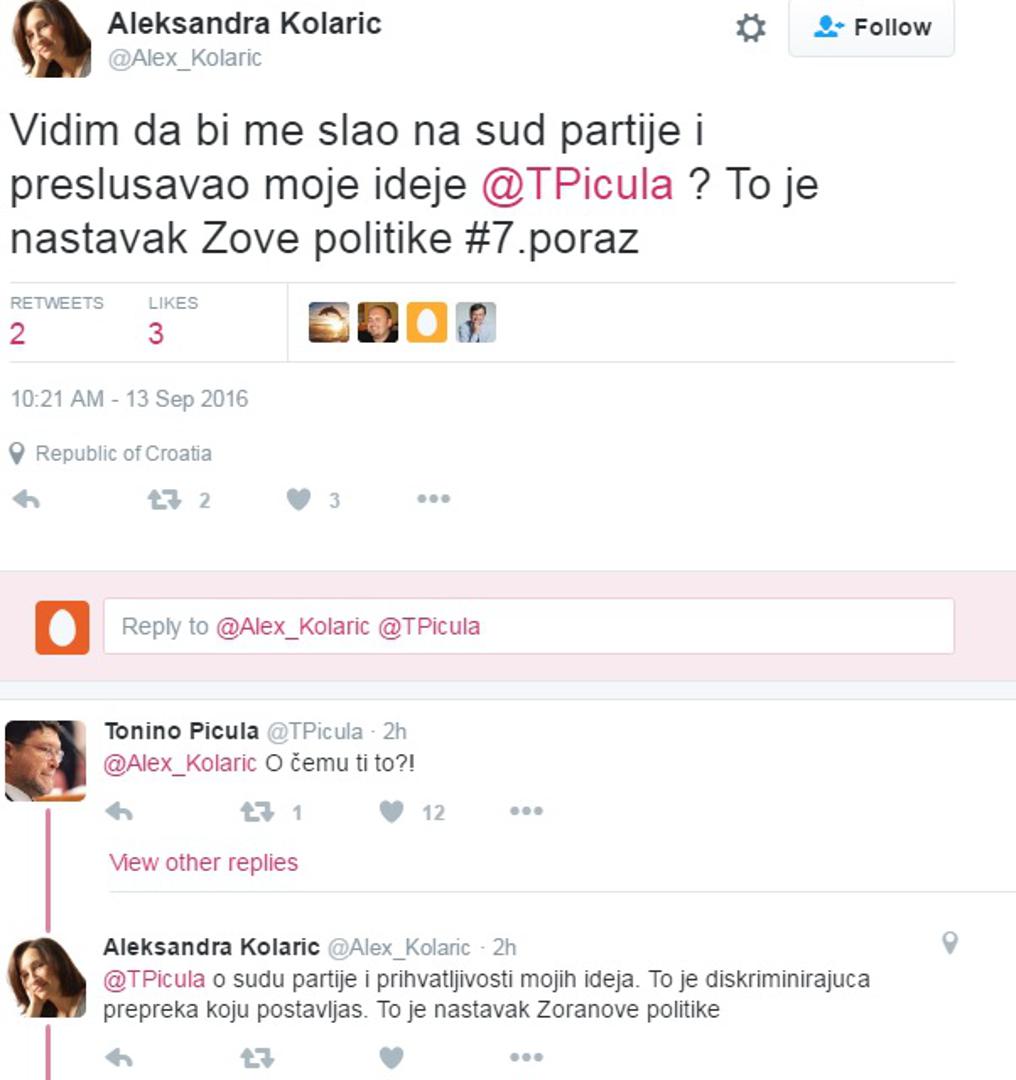The image size is (1016, 1080).
Task: Open more options on the main tweet
Action: [433, 499]
